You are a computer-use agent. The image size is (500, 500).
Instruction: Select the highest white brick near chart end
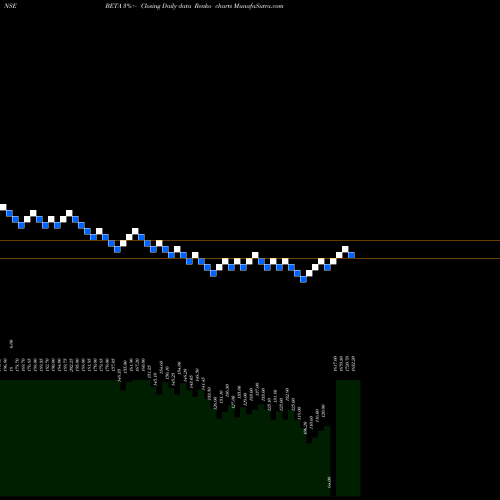pyautogui.click(x=345, y=249)
